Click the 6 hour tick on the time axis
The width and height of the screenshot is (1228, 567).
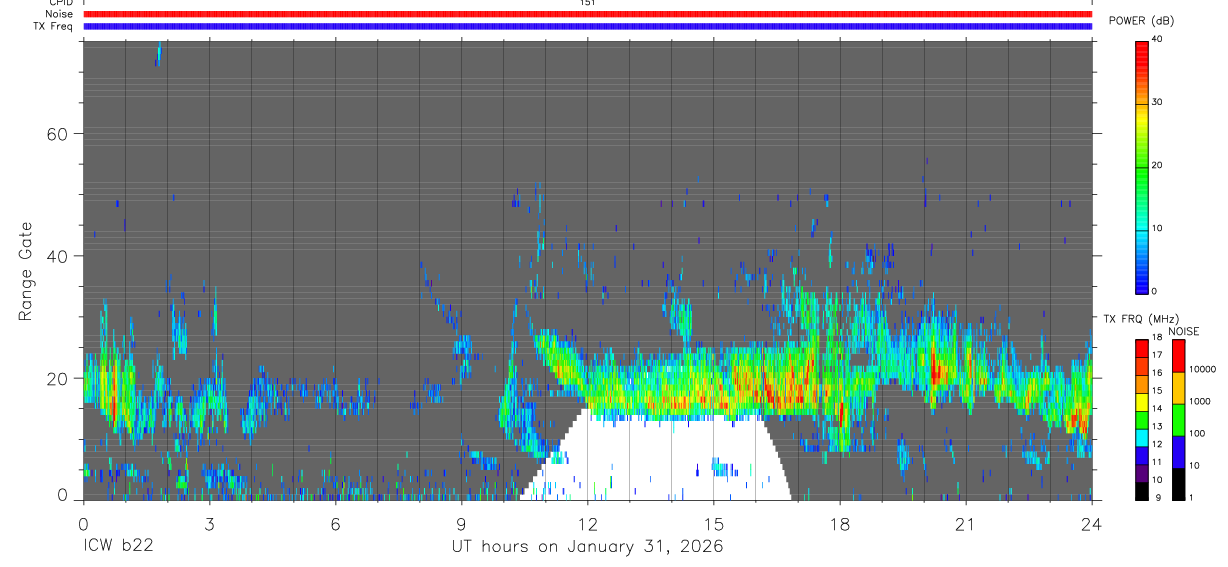tap(335, 523)
